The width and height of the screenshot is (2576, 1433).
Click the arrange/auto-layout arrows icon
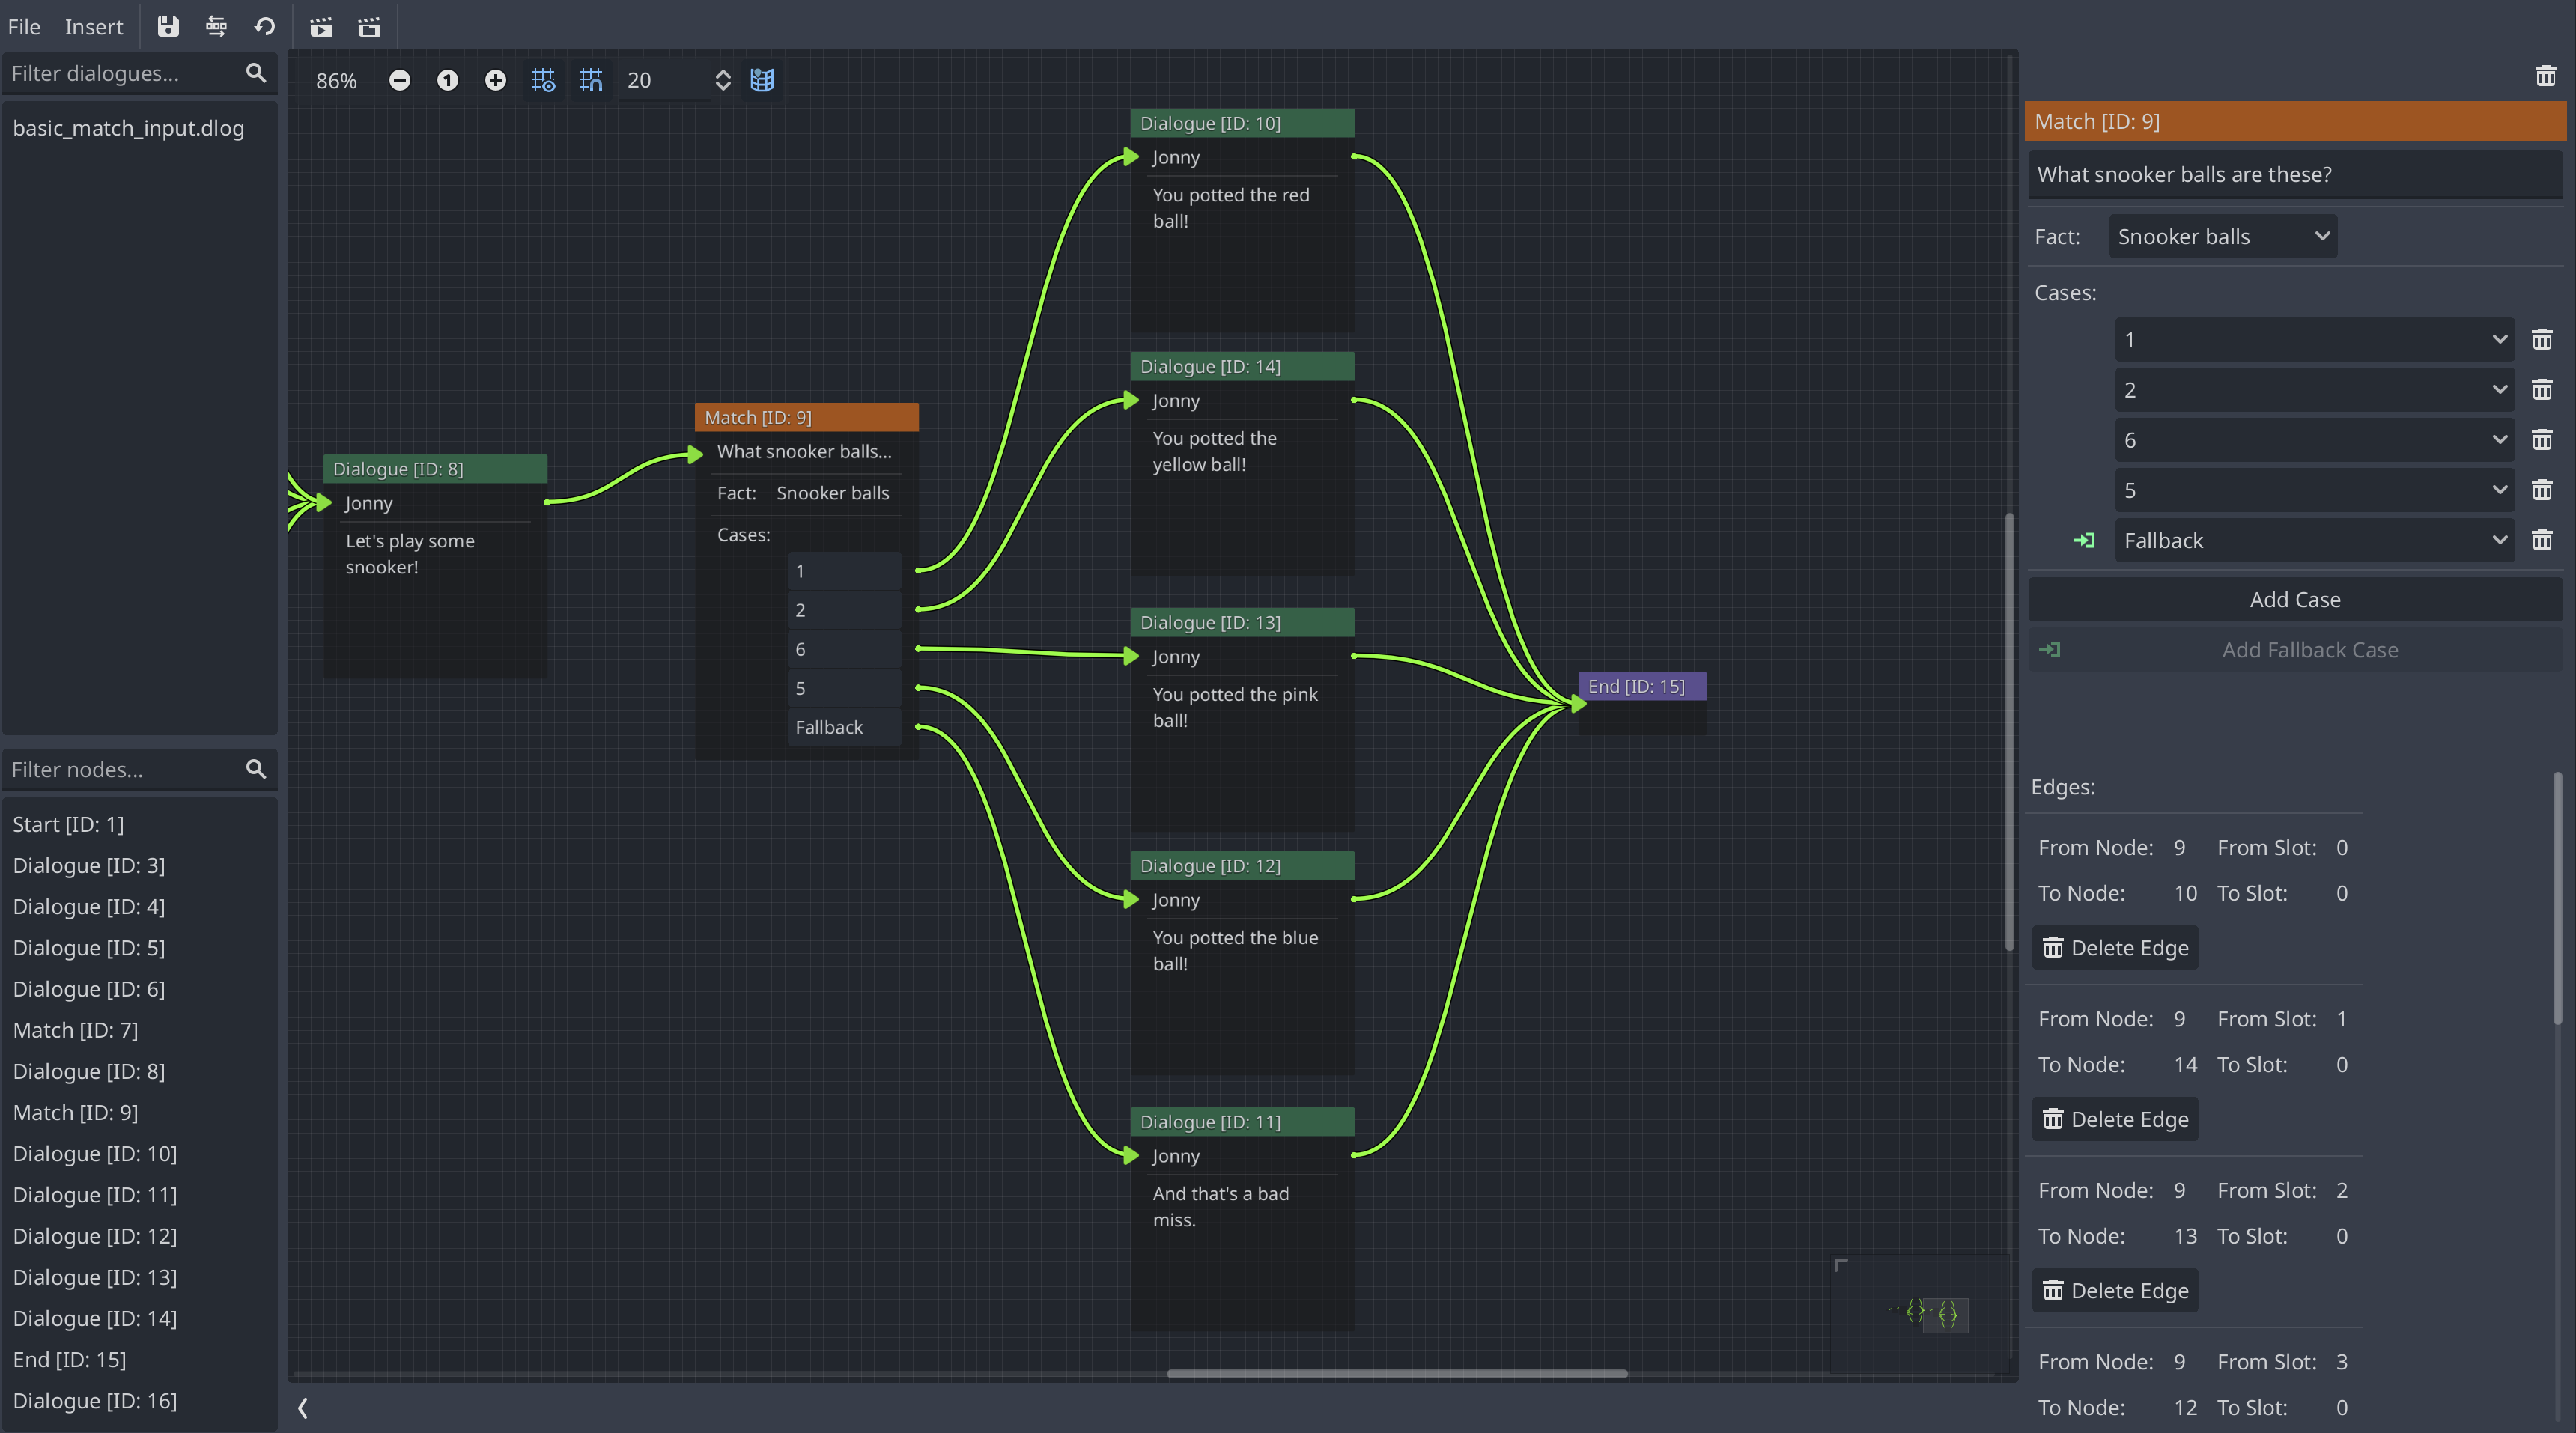(x=216, y=27)
